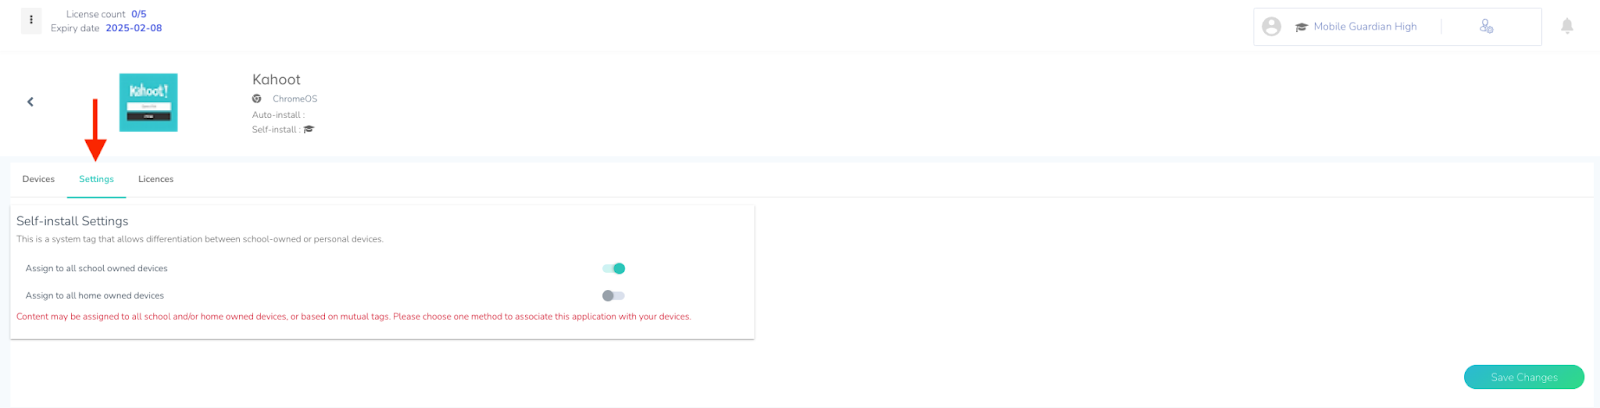Image resolution: width=1600 pixels, height=408 pixels.
Task: Enable Assign to all home owned devices
Action: click(x=613, y=296)
